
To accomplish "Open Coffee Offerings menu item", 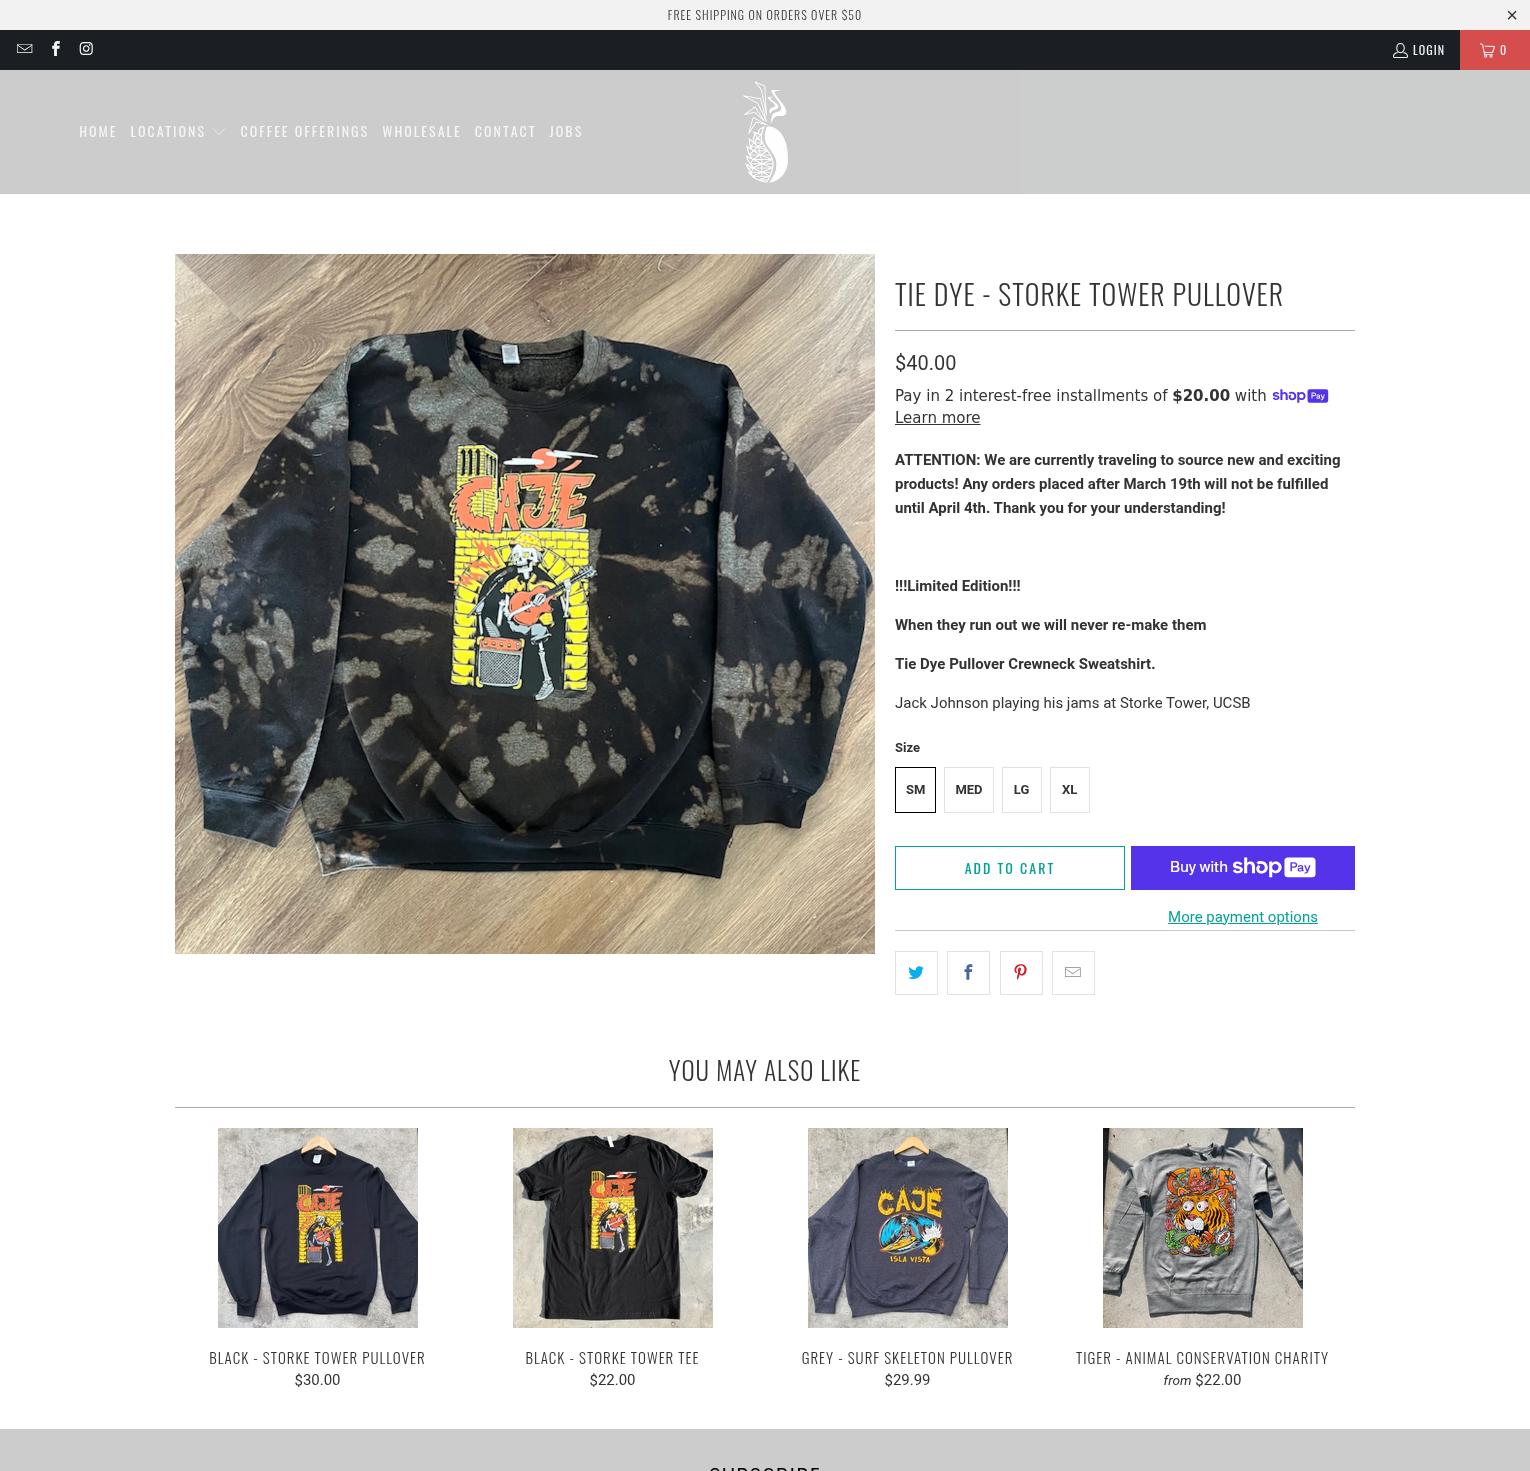I will (304, 131).
